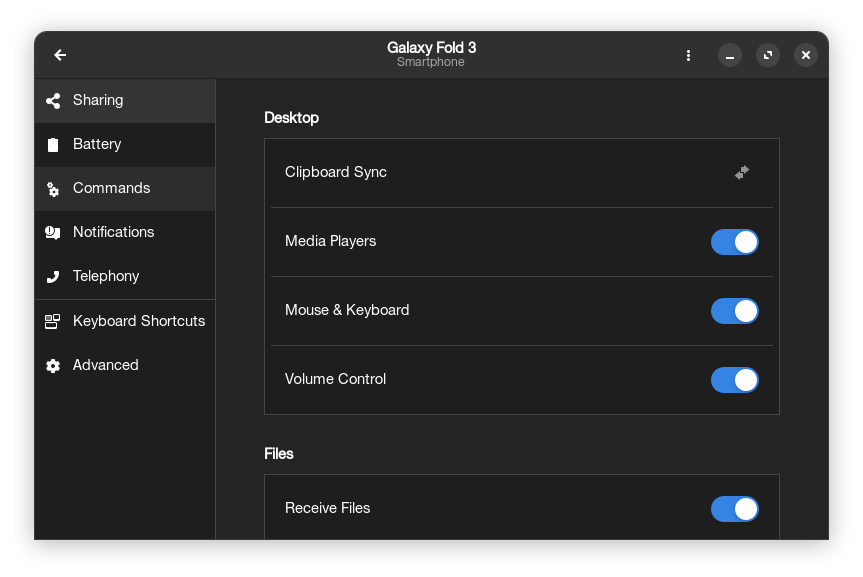Click the Notifications bubble icon
863x577 pixels.
pyautogui.click(x=53, y=233)
